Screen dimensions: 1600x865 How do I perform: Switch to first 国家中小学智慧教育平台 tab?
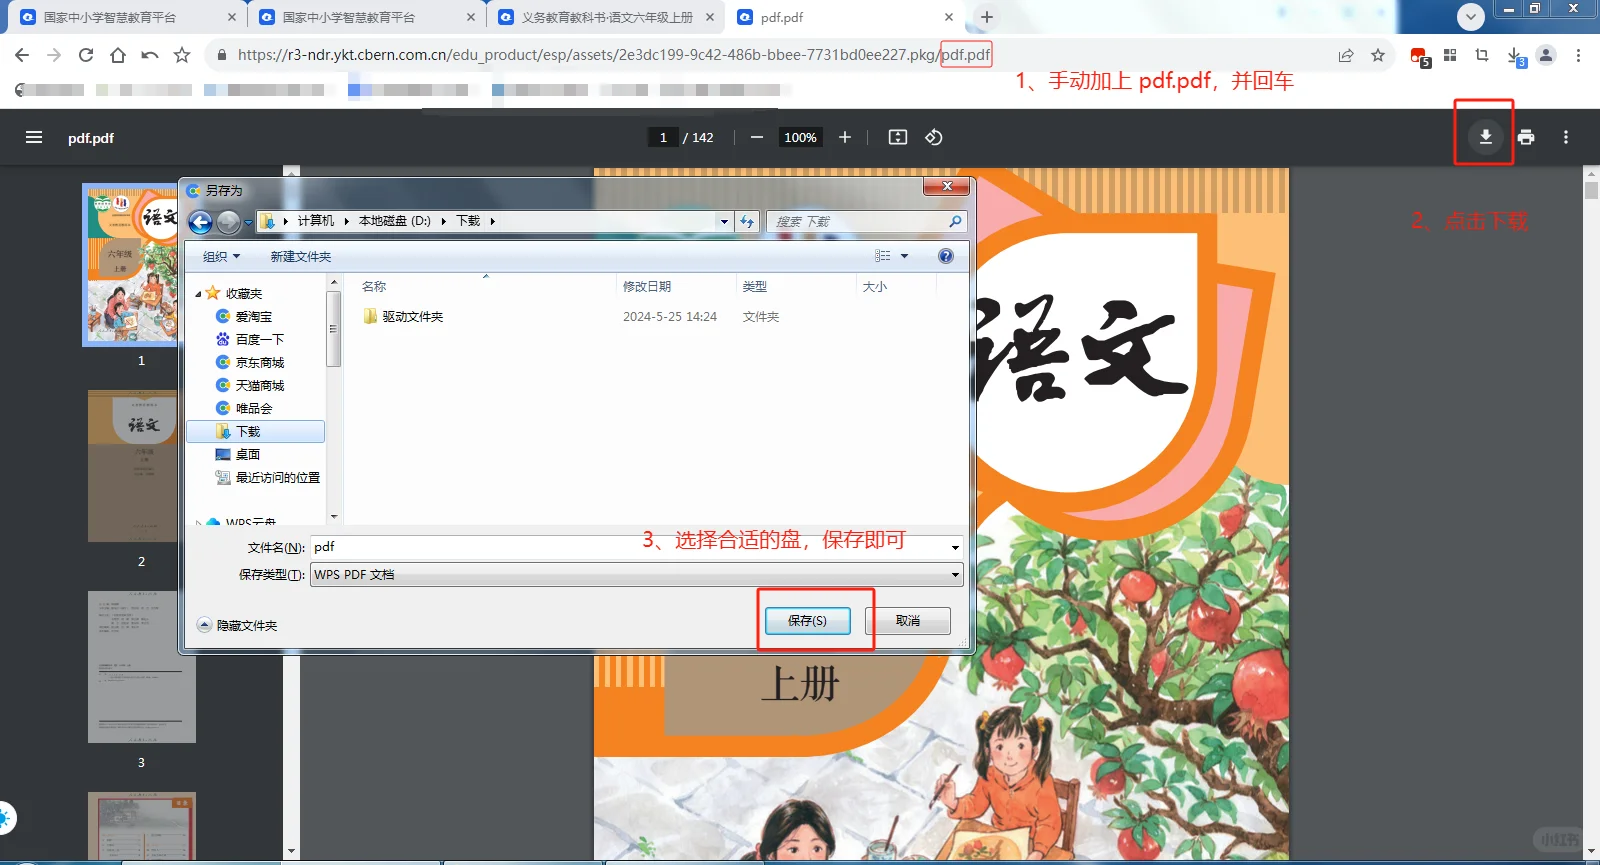(110, 17)
